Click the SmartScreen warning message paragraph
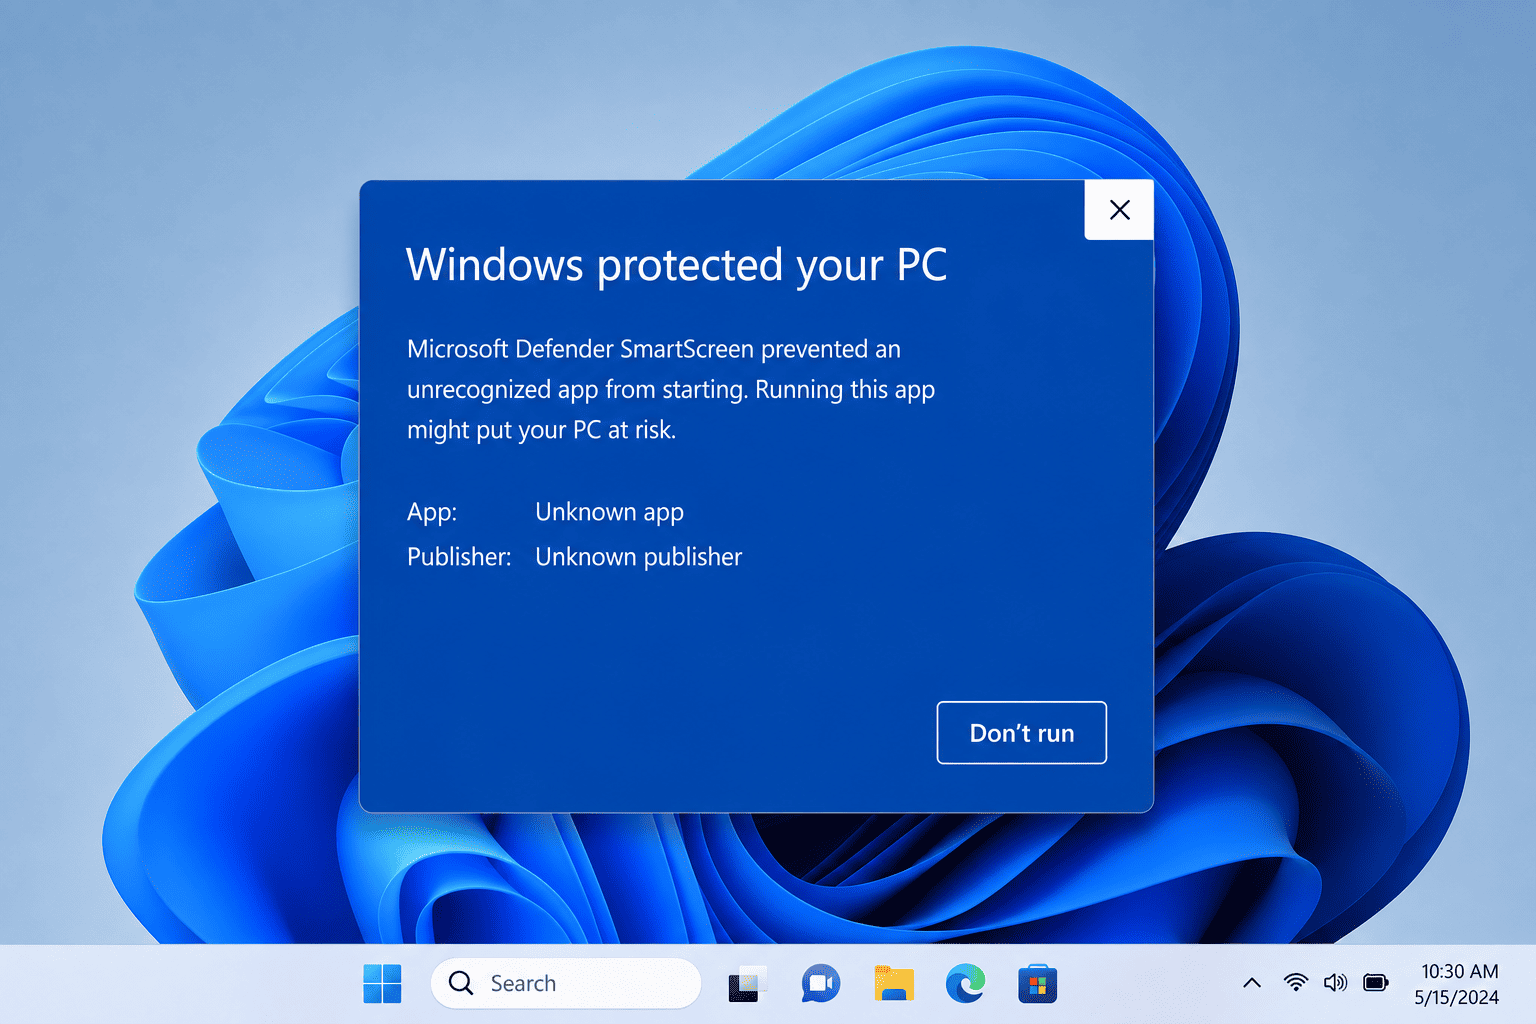Image resolution: width=1536 pixels, height=1024 pixels. [x=671, y=390]
